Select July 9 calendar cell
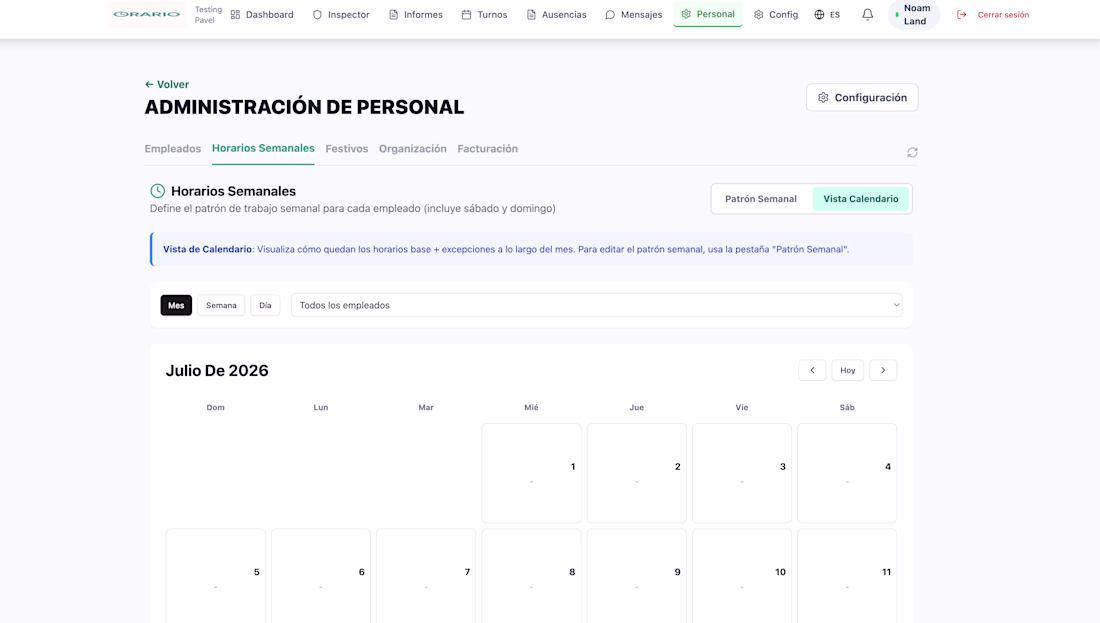Image resolution: width=1100 pixels, height=623 pixels. [636, 576]
